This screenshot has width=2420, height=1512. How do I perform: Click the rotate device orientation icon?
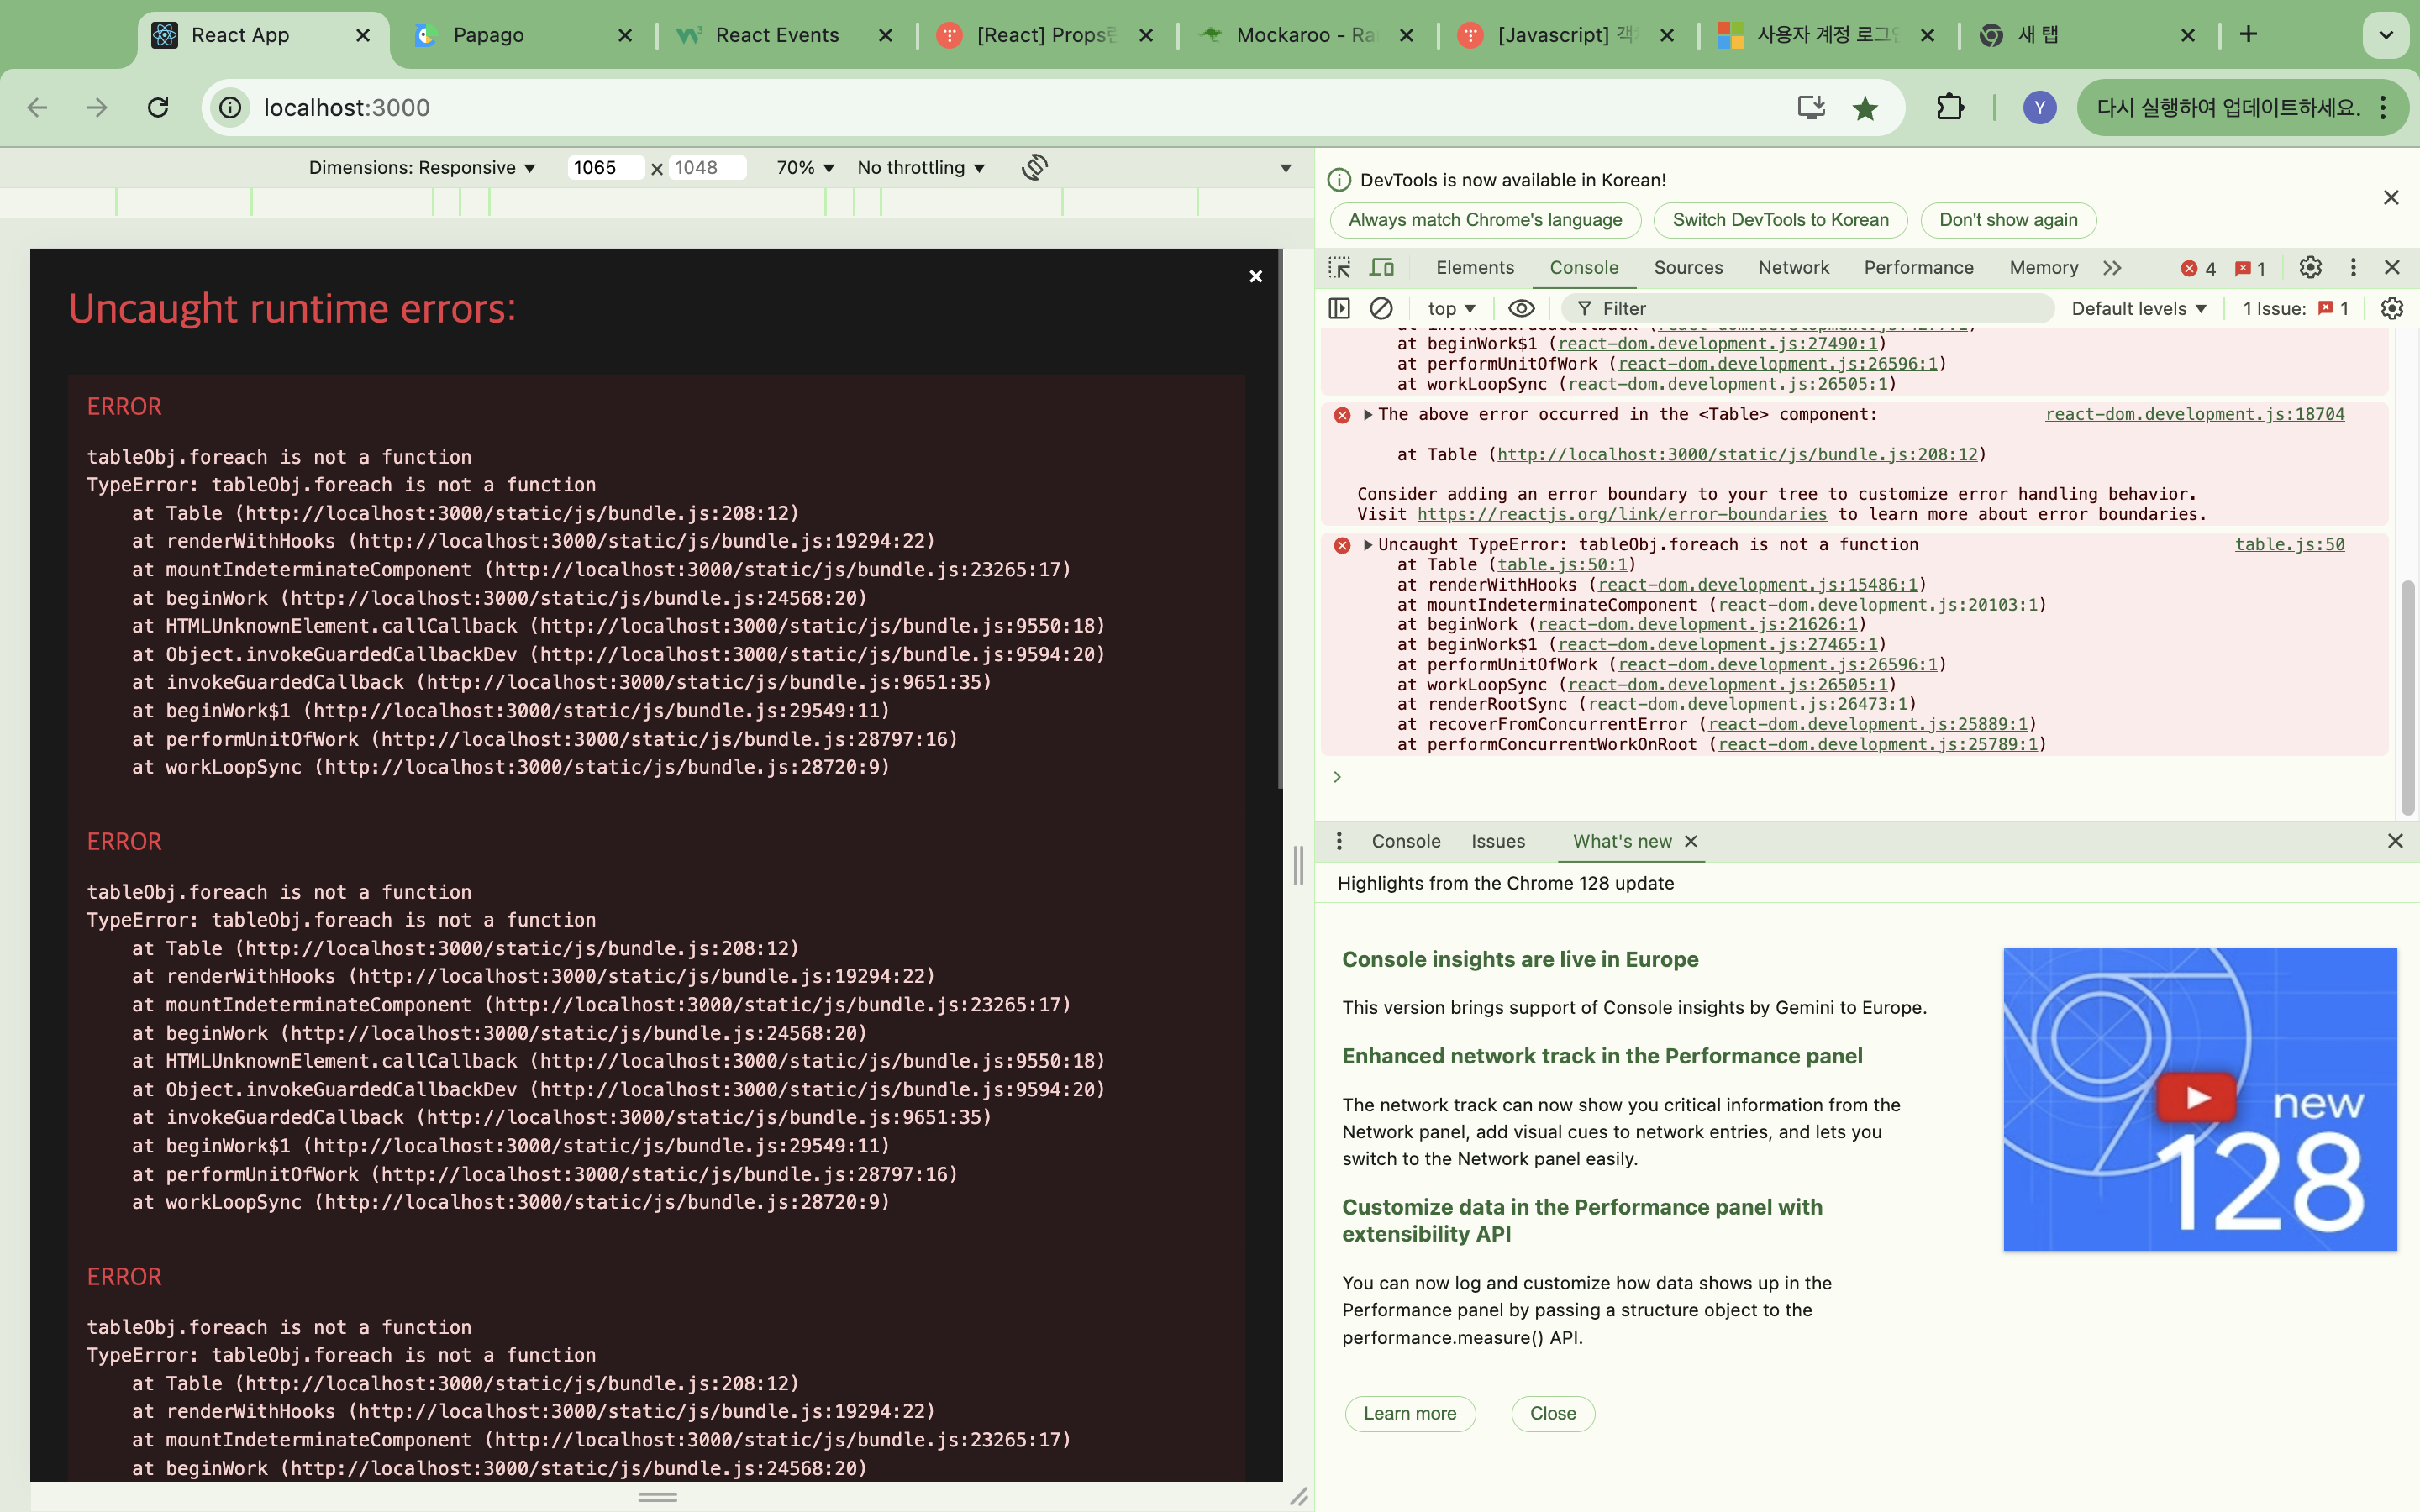(x=1034, y=167)
